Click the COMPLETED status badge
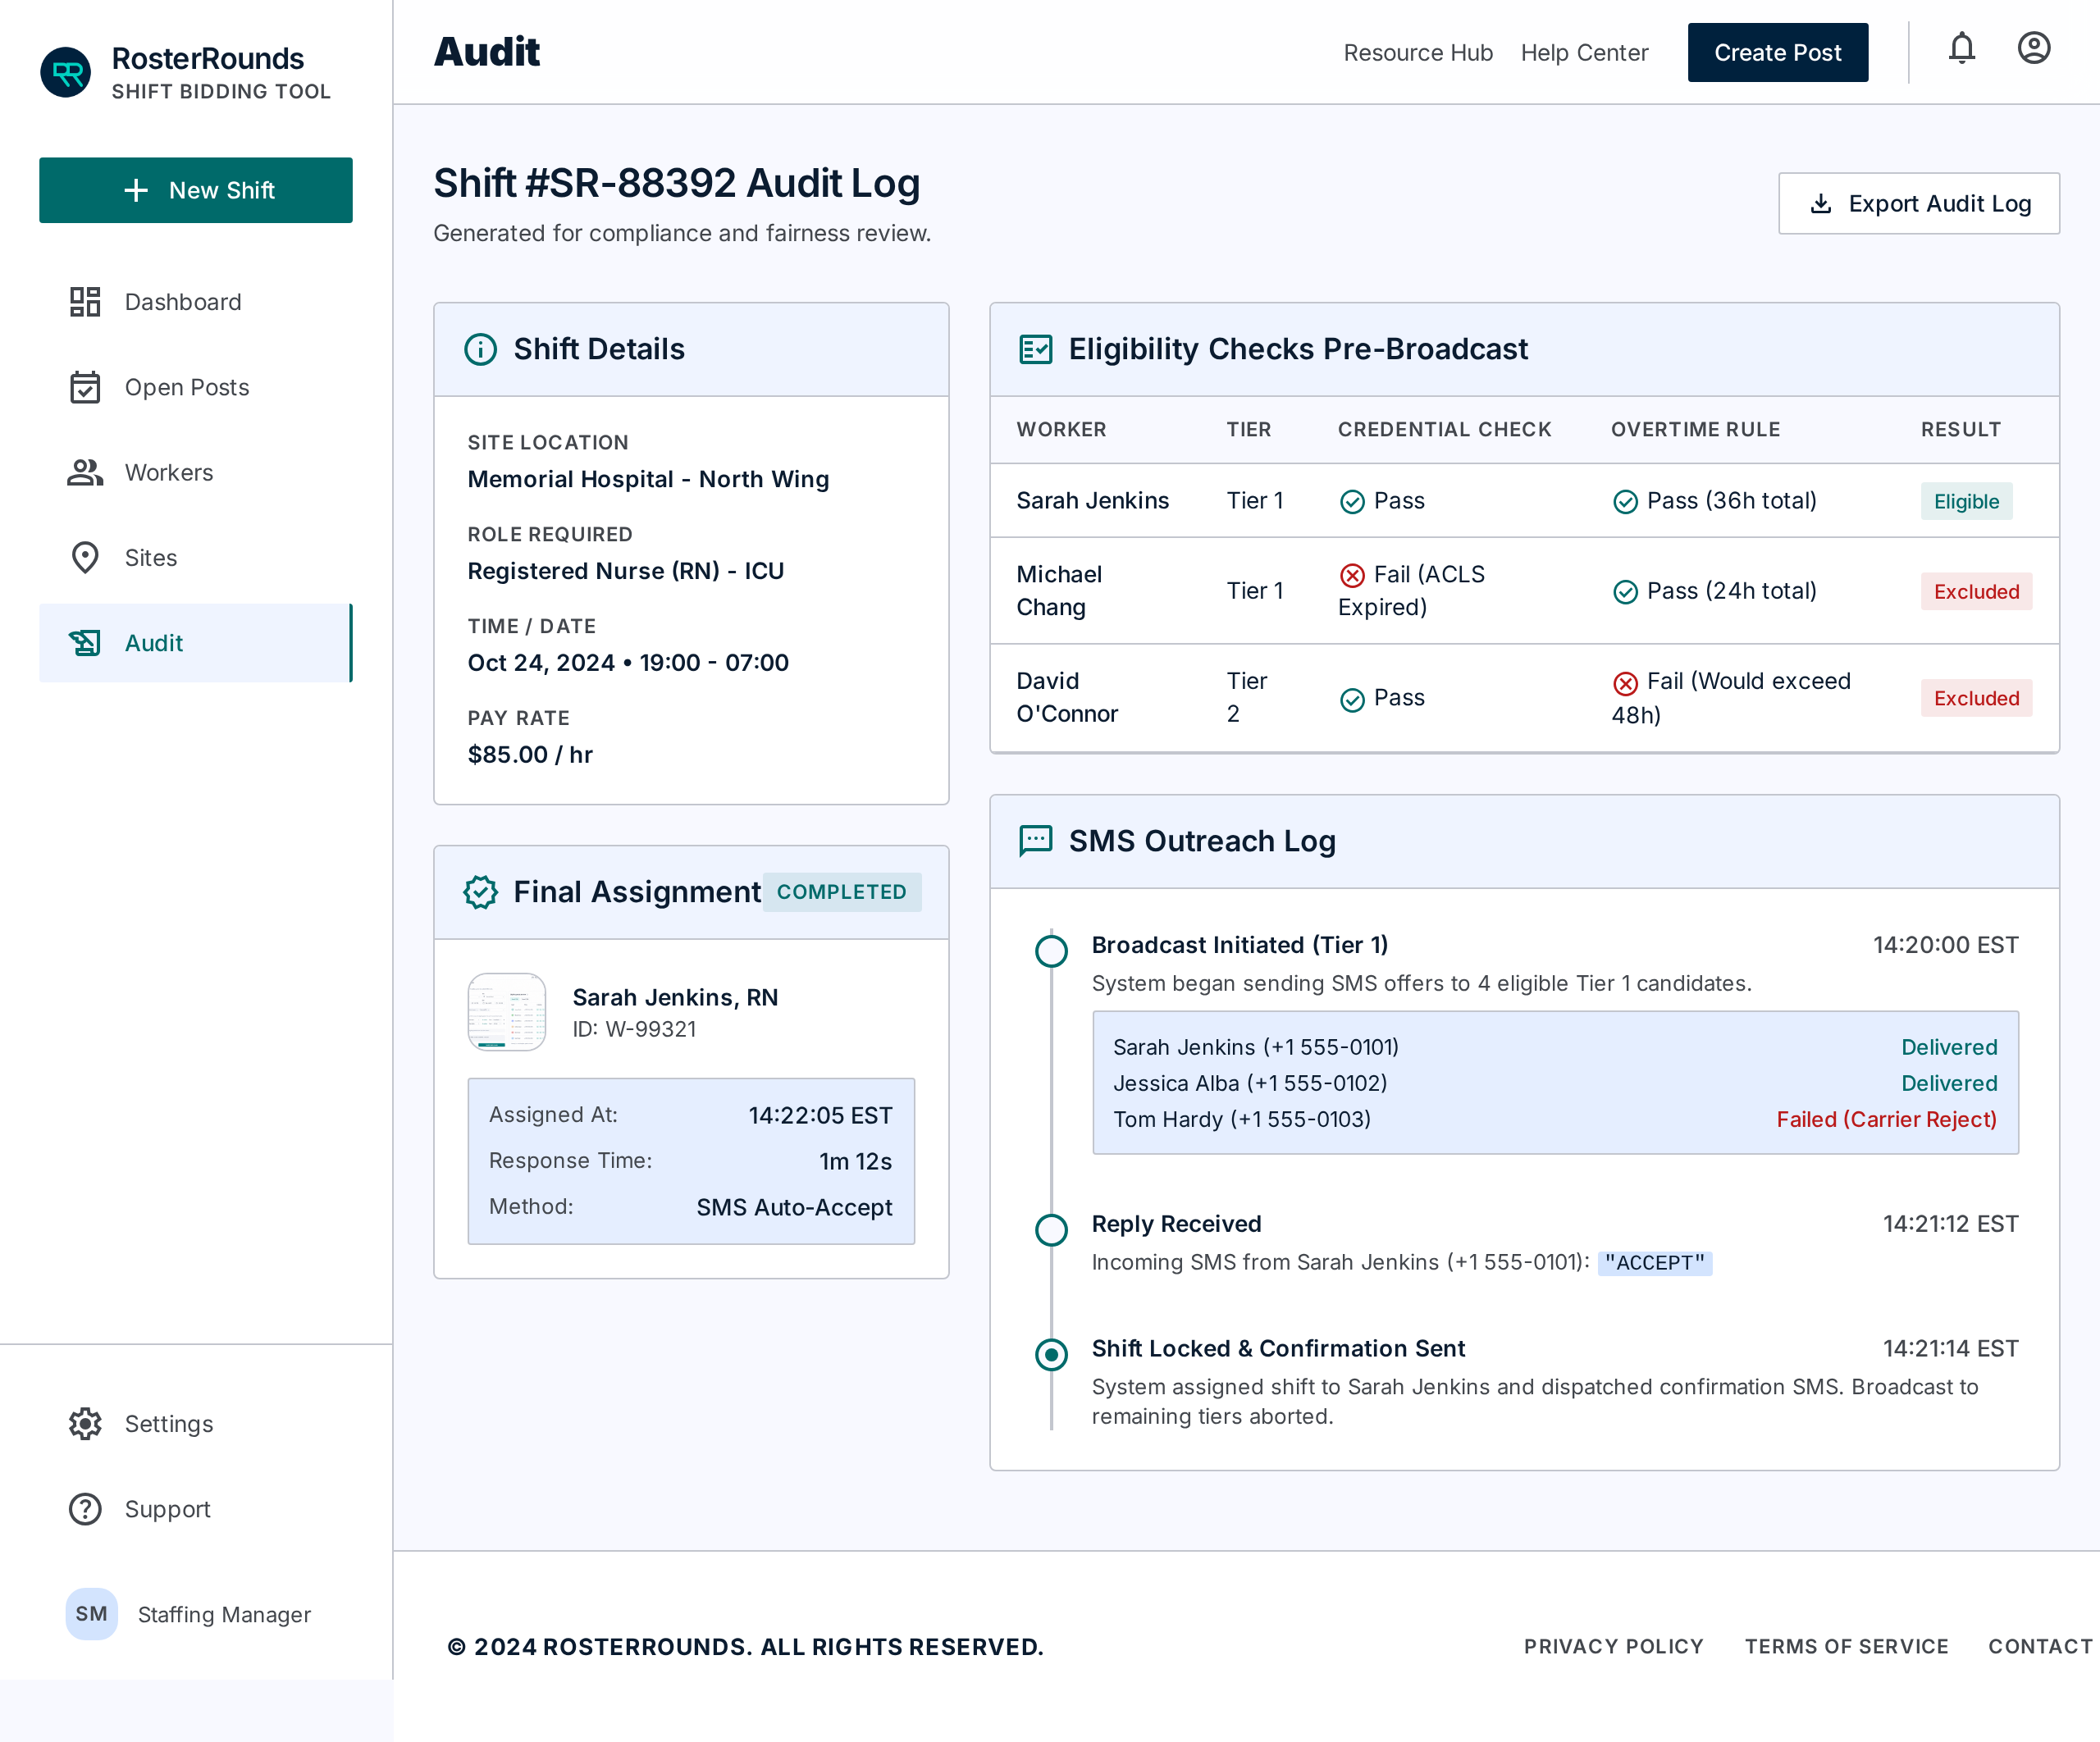 (841, 892)
